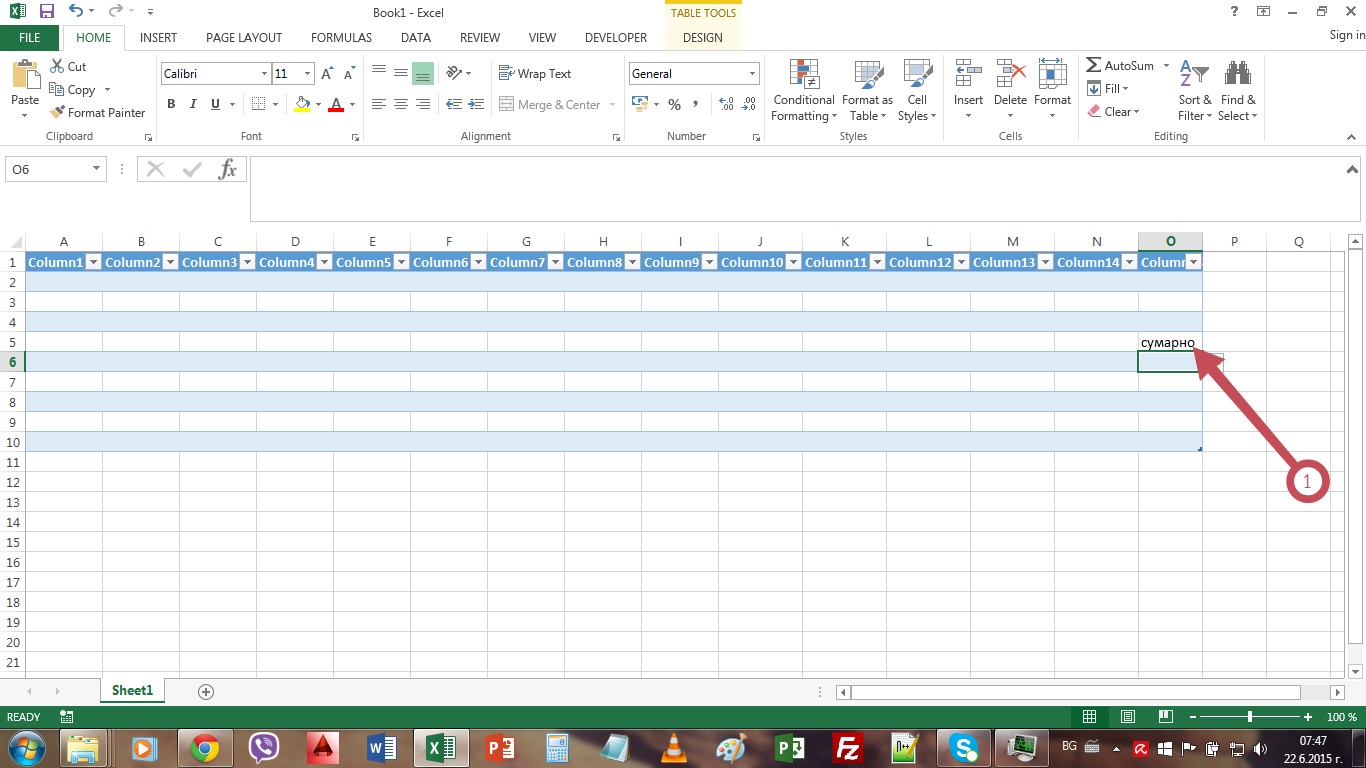Open the Column1 filter dropdown
This screenshot has width=1366, height=768.
(x=93, y=262)
